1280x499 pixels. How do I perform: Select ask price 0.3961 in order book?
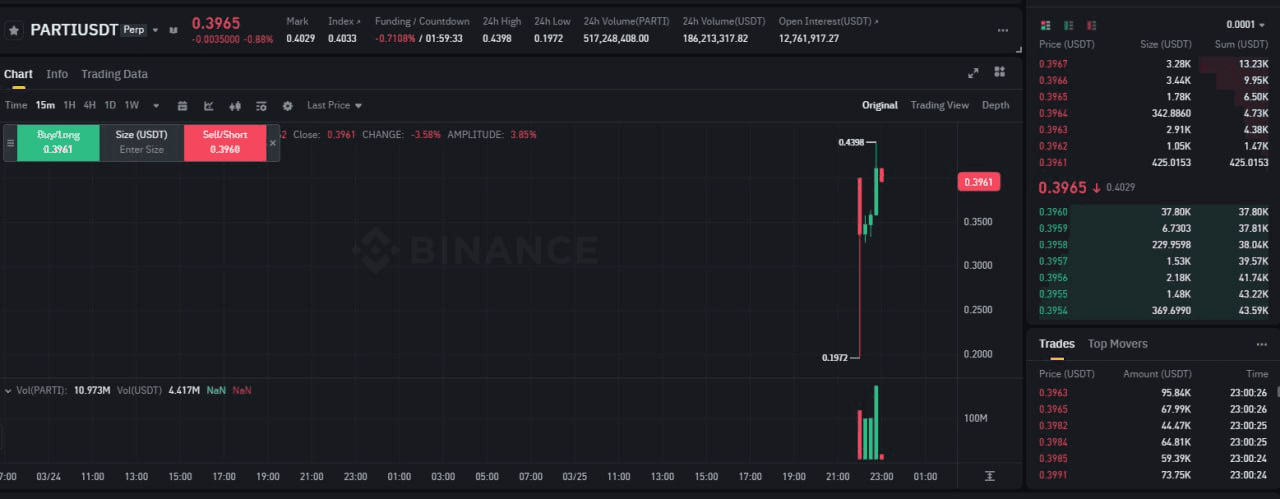1053,162
